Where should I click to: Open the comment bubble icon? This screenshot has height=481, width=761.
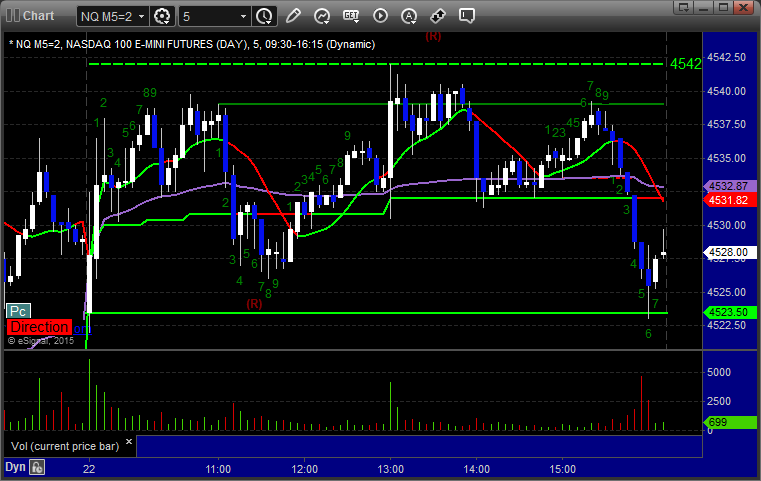pyautogui.click(x=467, y=16)
